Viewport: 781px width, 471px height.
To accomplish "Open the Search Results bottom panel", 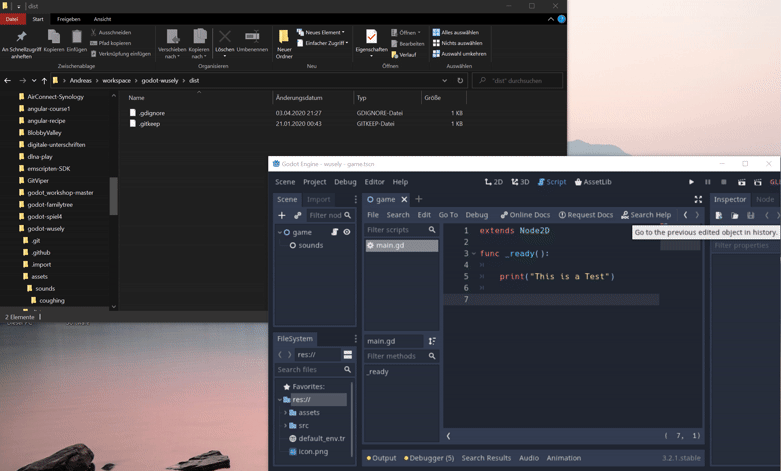I will pos(486,458).
